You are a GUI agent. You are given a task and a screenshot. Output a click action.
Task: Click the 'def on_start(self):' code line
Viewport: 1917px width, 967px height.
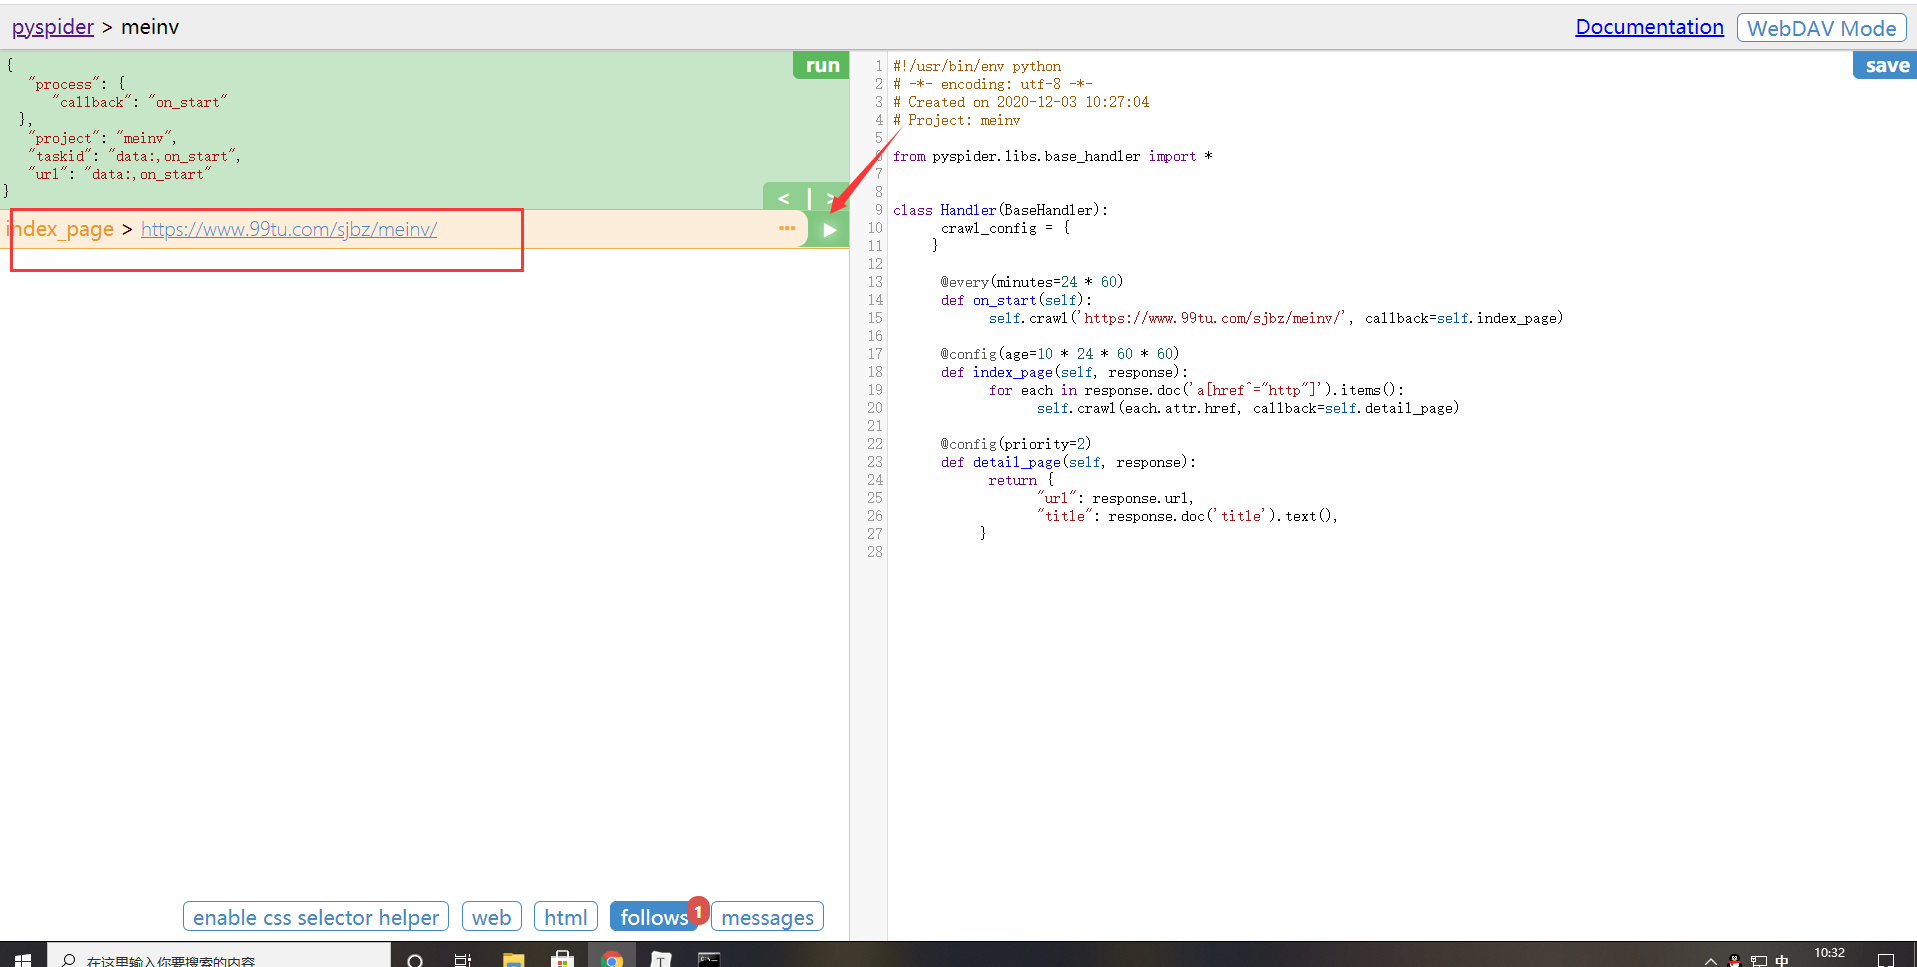pyautogui.click(x=1016, y=300)
